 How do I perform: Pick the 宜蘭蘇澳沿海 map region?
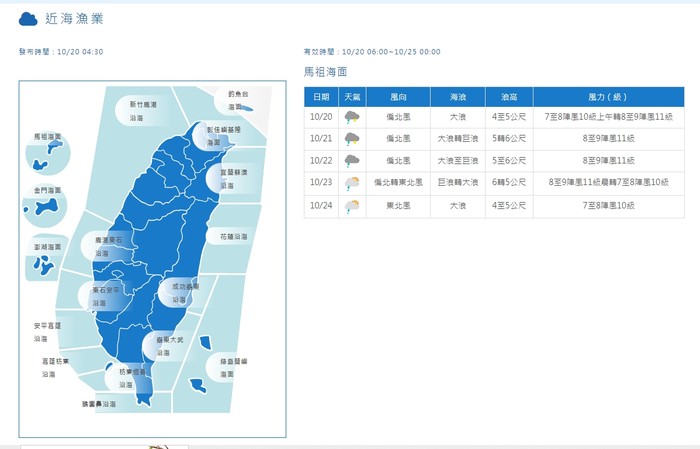pos(235,180)
